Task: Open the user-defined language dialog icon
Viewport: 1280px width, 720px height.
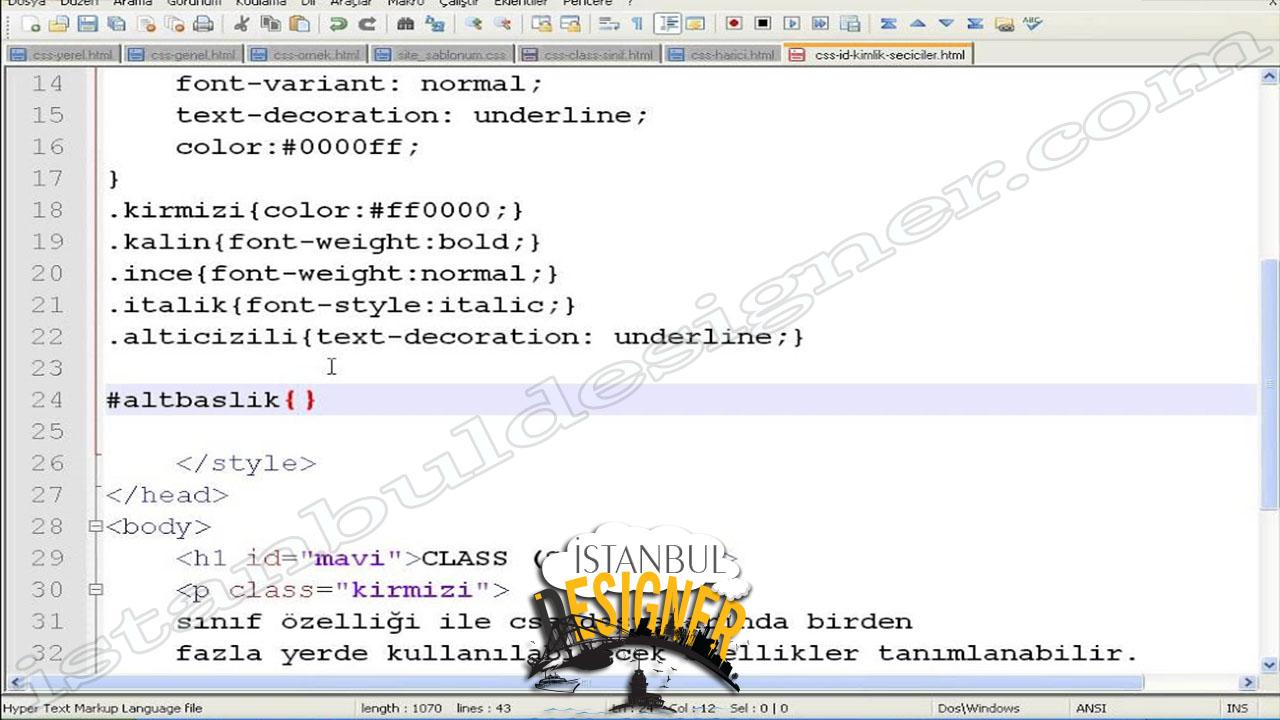Action: tap(695, 23)
